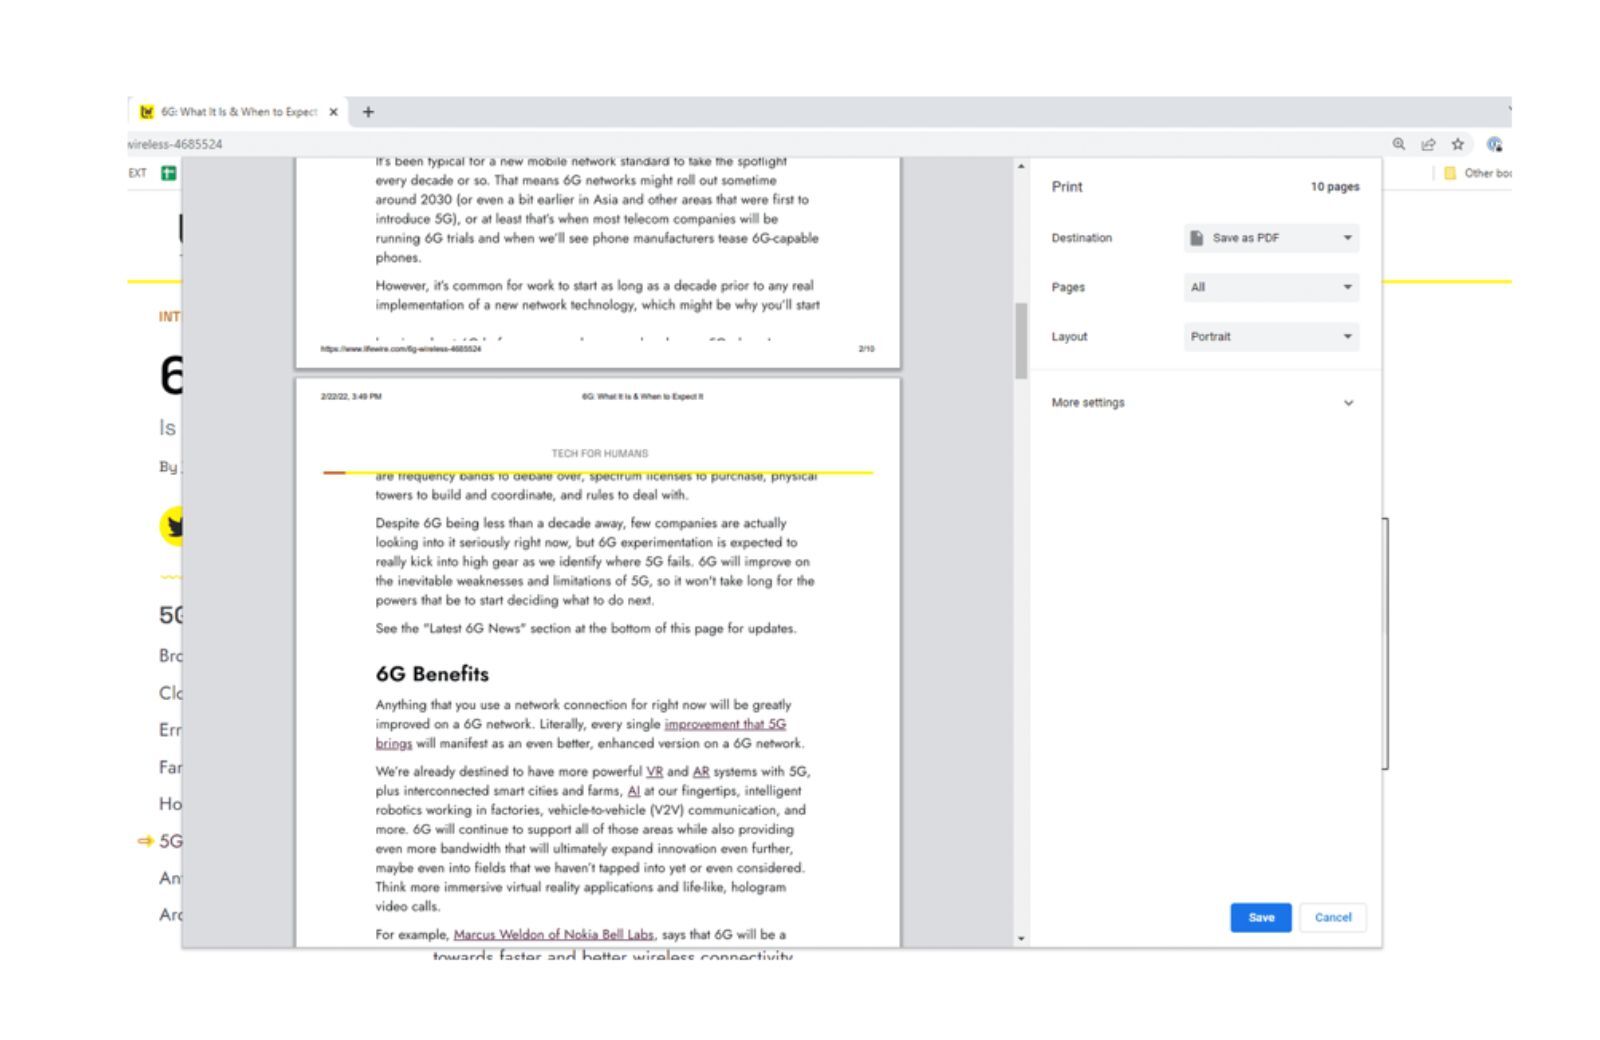Open the Marcus Weldon of Nokia Bell Labs link
Image resolution: width=1600 pixels, height=1040 pixels.
pos(553,935)
